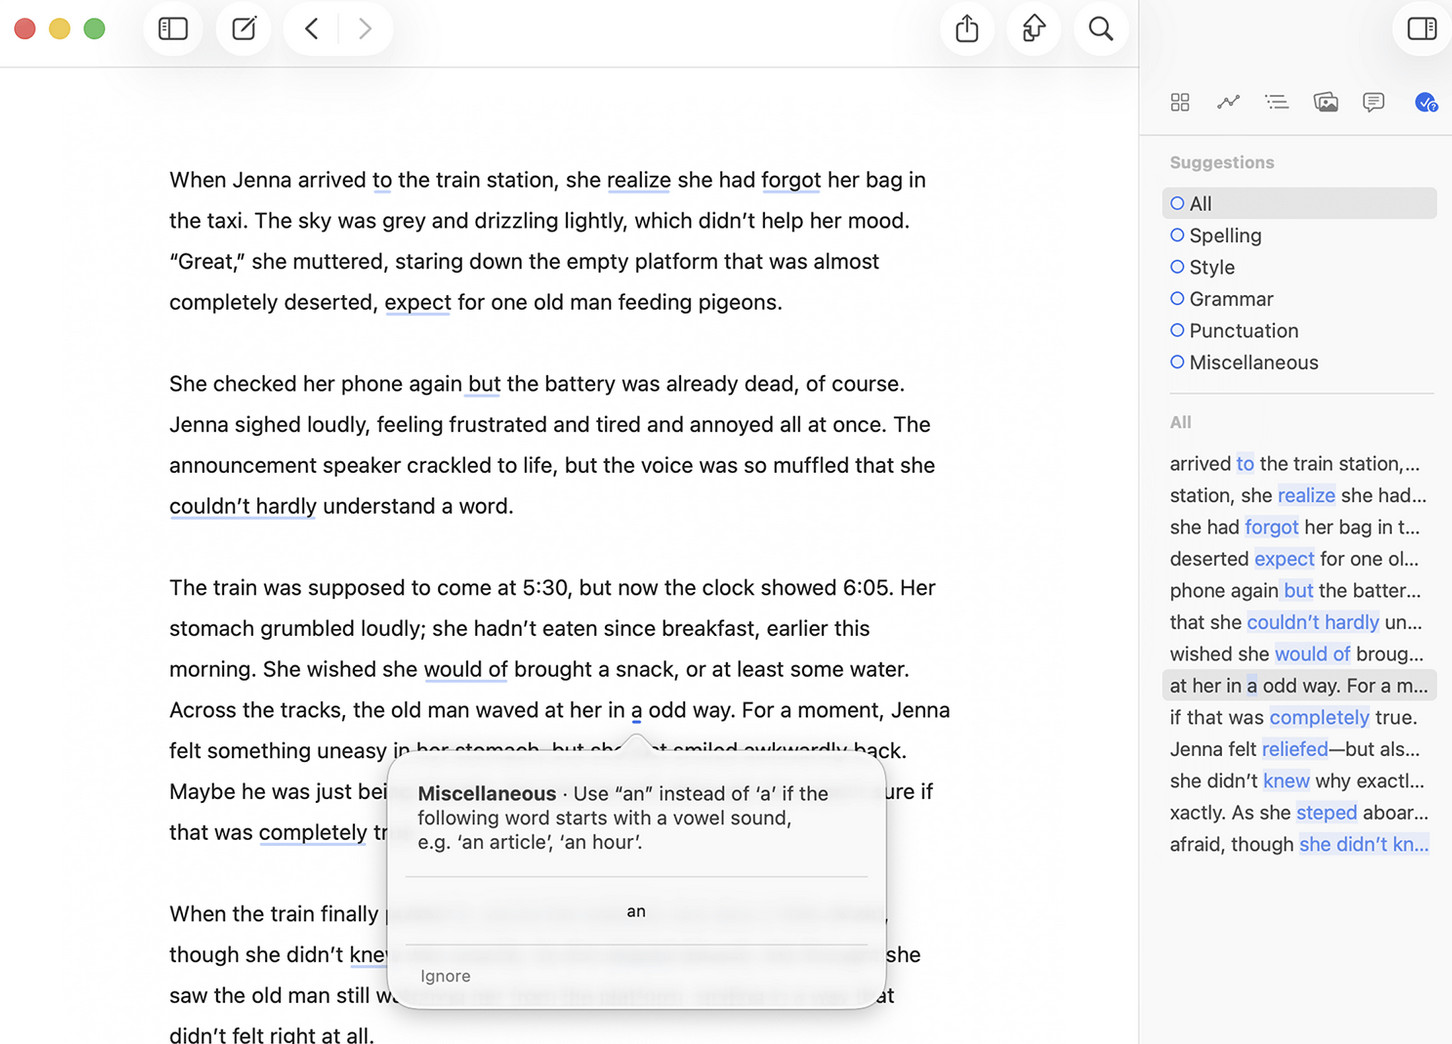This screenshot has width=1452, height=1044.
Task: Apply the suggested replacement "an"
Action: 636,911
